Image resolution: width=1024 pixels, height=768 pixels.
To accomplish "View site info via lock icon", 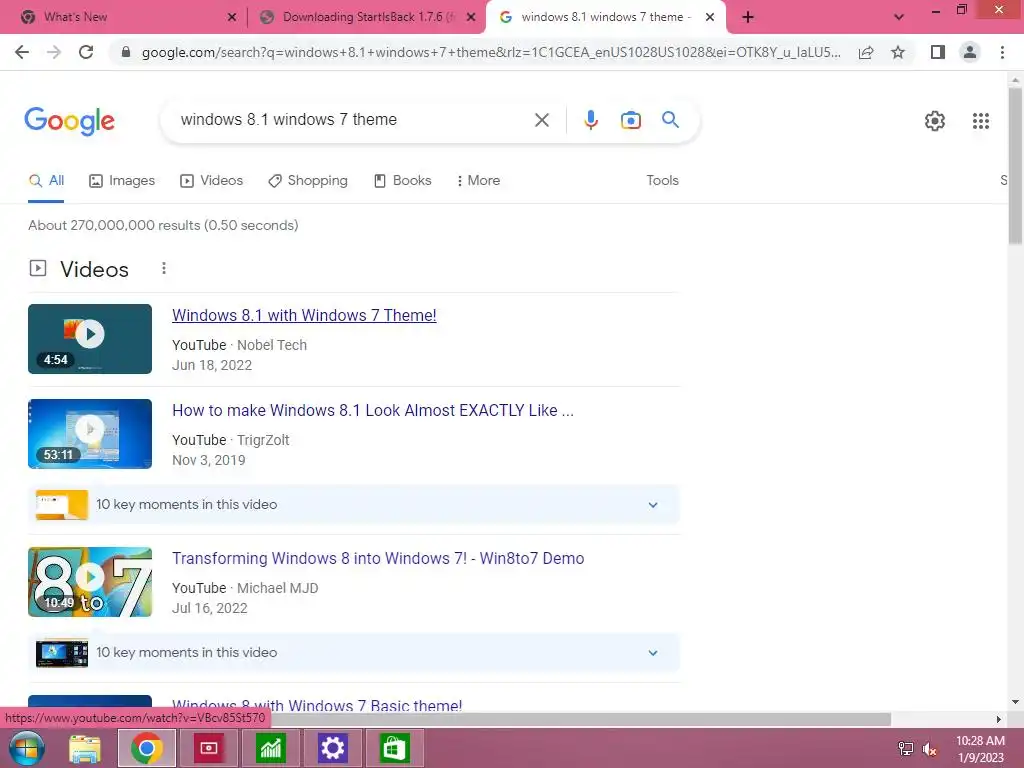I will coord(126,52).
